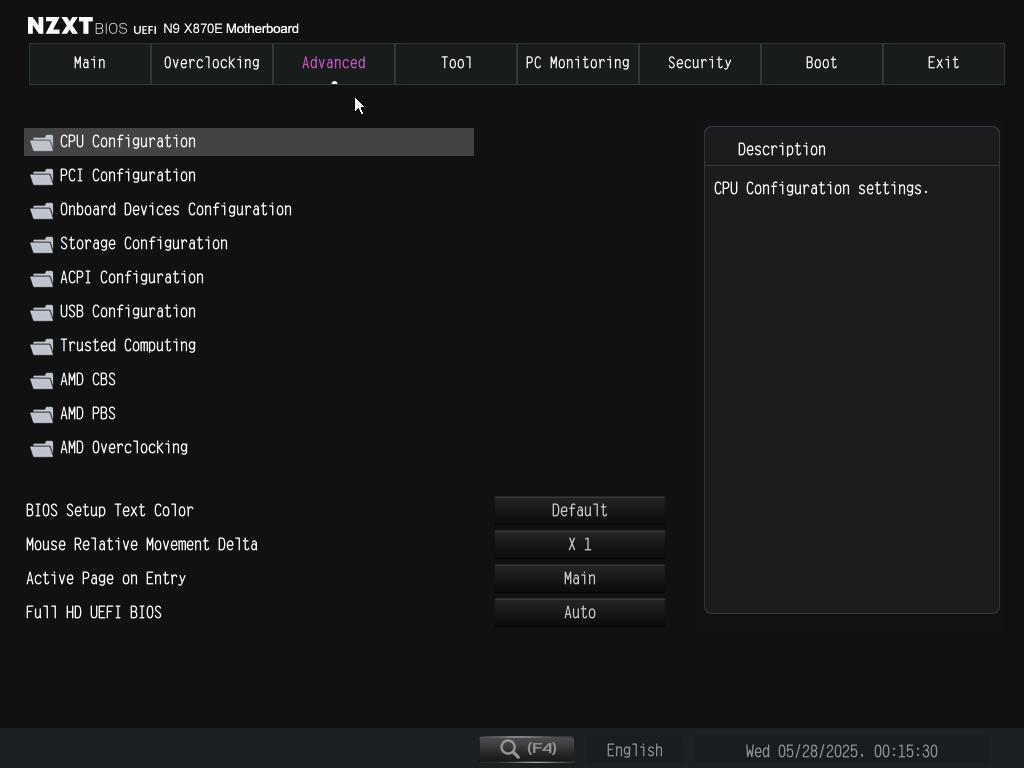Enter the ACPI Configuration submenu
This screenshot has height=768, width=1024.
(131, 278)
